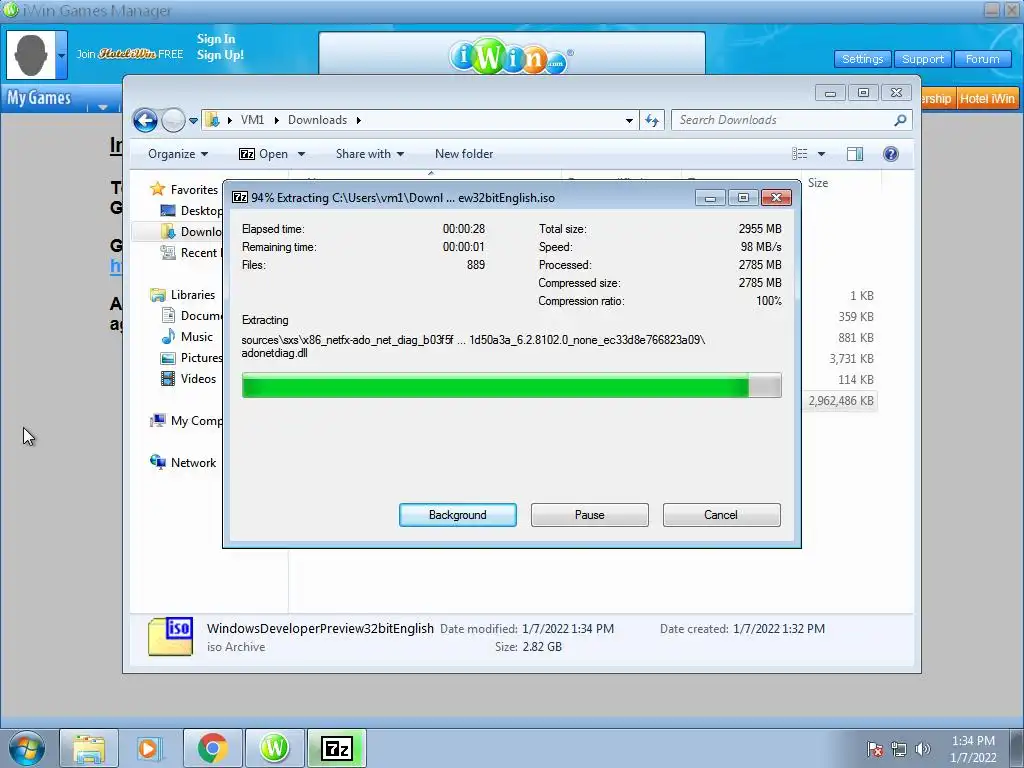
Task: Open the Documents library
Action: pos(191,315)
